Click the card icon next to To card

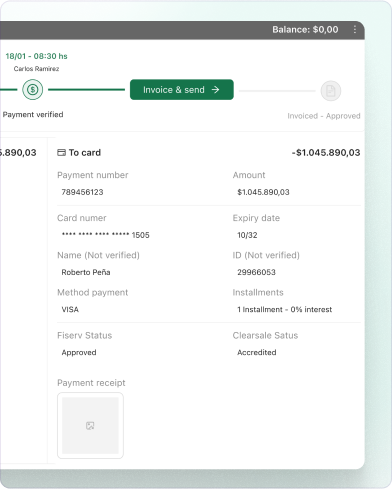(x=61, y=153)
